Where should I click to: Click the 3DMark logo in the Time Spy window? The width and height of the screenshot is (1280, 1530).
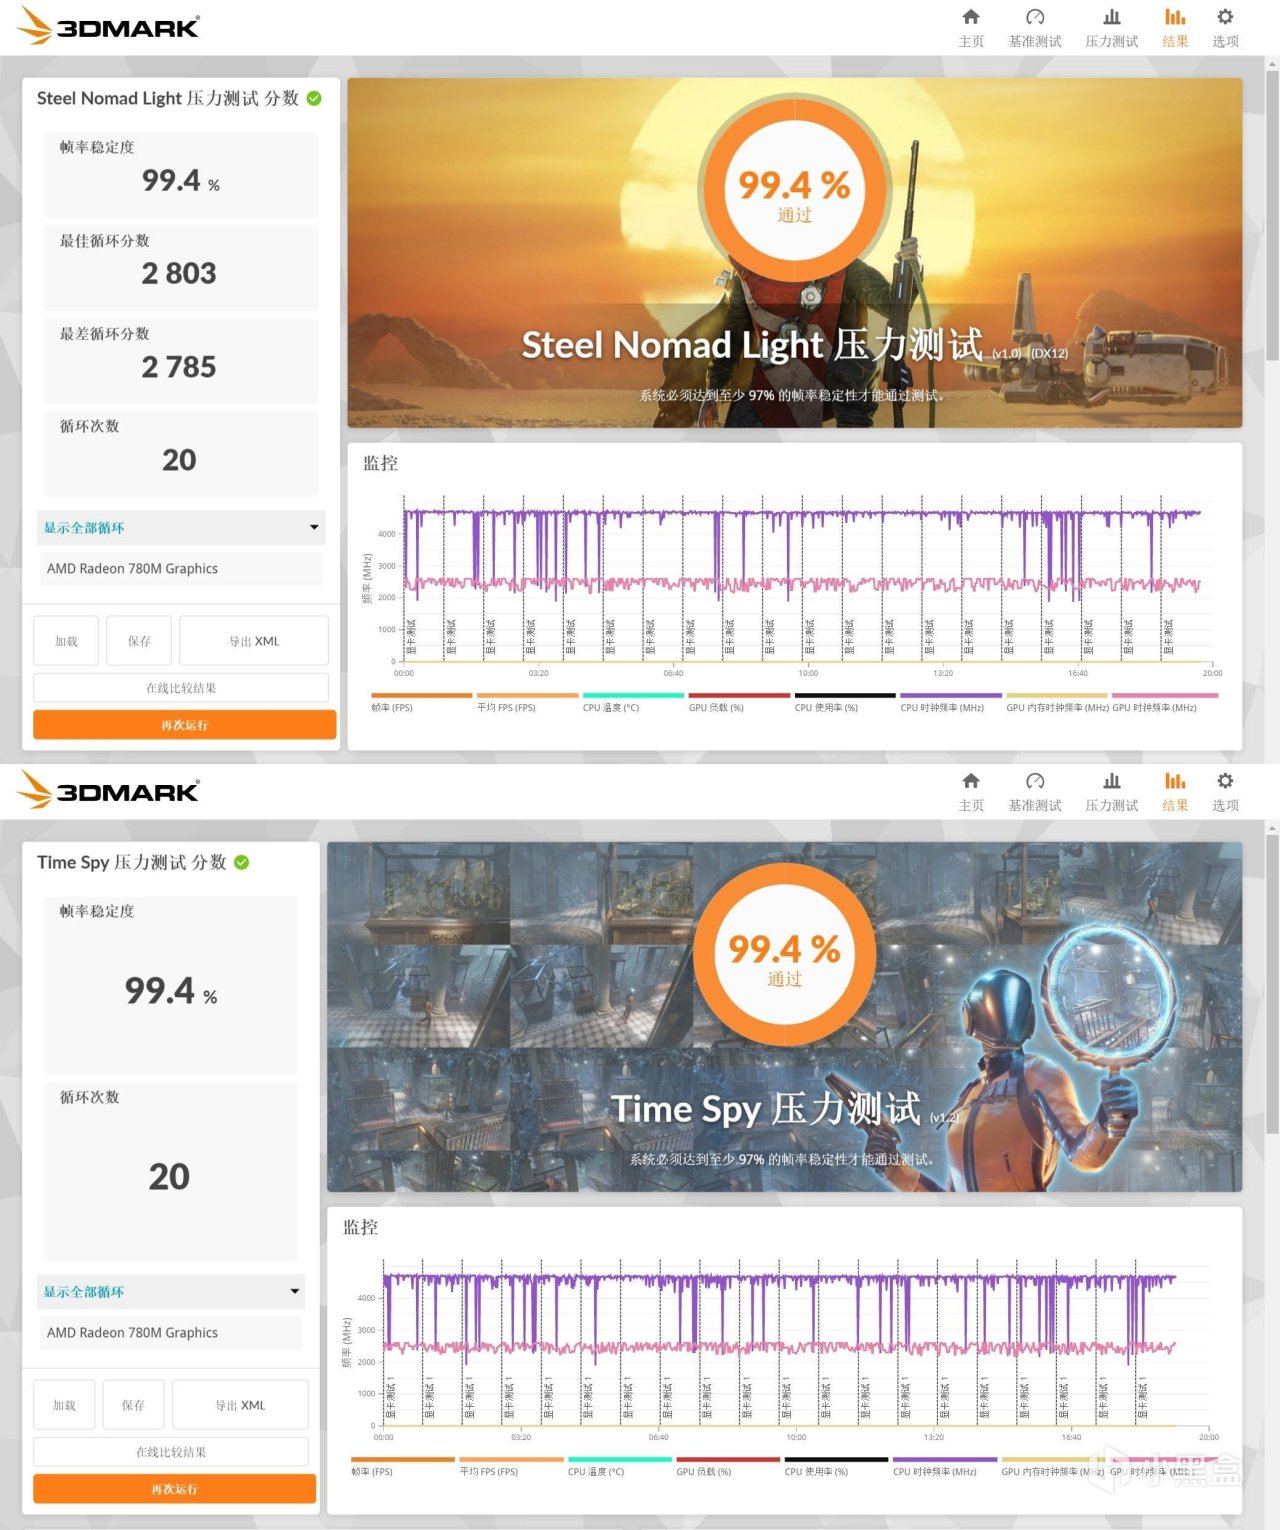click(x=109, y=790)
